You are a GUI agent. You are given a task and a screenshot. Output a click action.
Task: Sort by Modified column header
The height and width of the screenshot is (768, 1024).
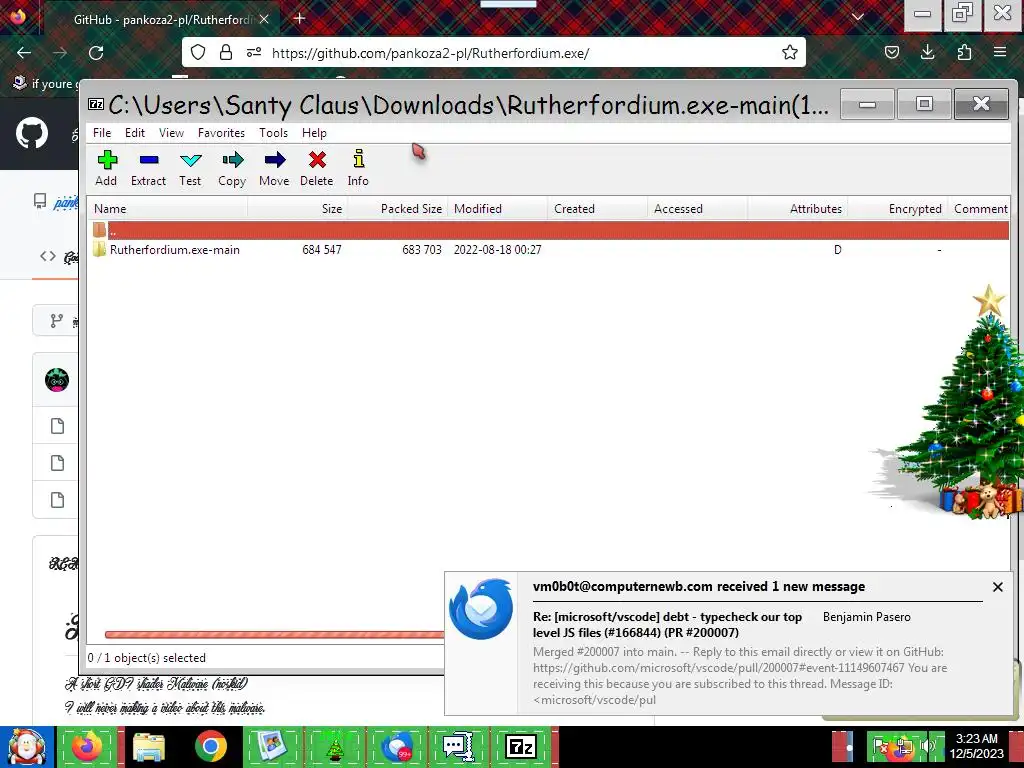(x=498, y=209)
